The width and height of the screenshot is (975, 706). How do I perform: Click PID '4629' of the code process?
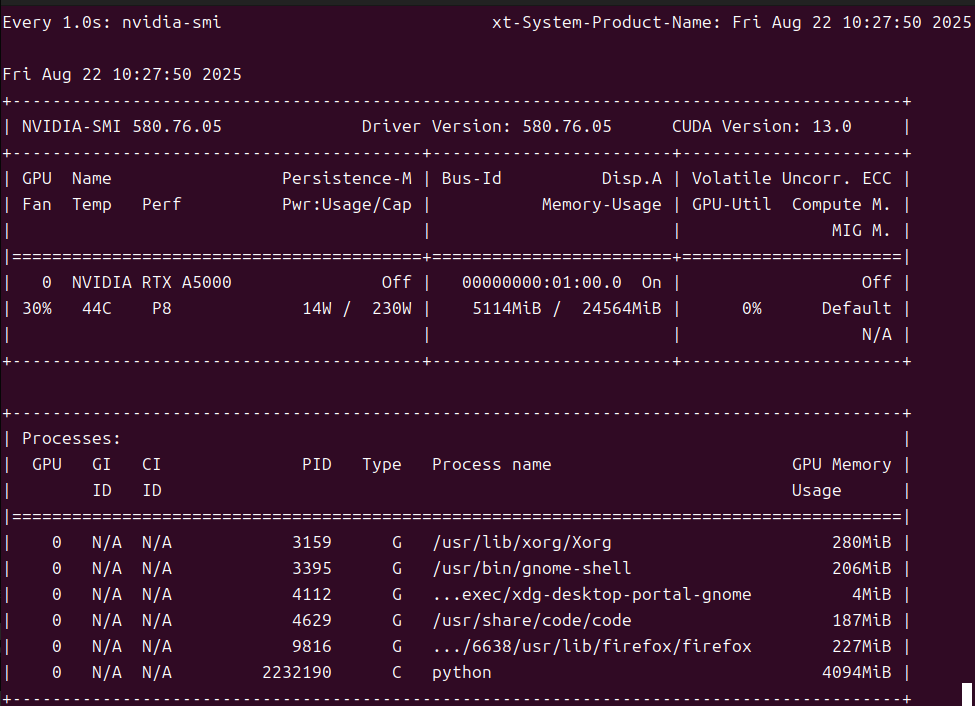point(312,621)
